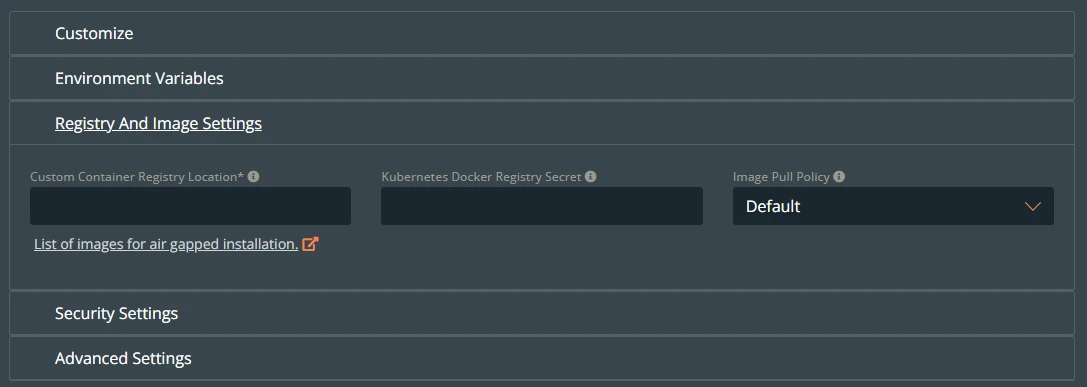The width and height of the screenshot is (1087, 387).
Task: Open List of images for air gapped installation
Action: (x=166, y=244)
